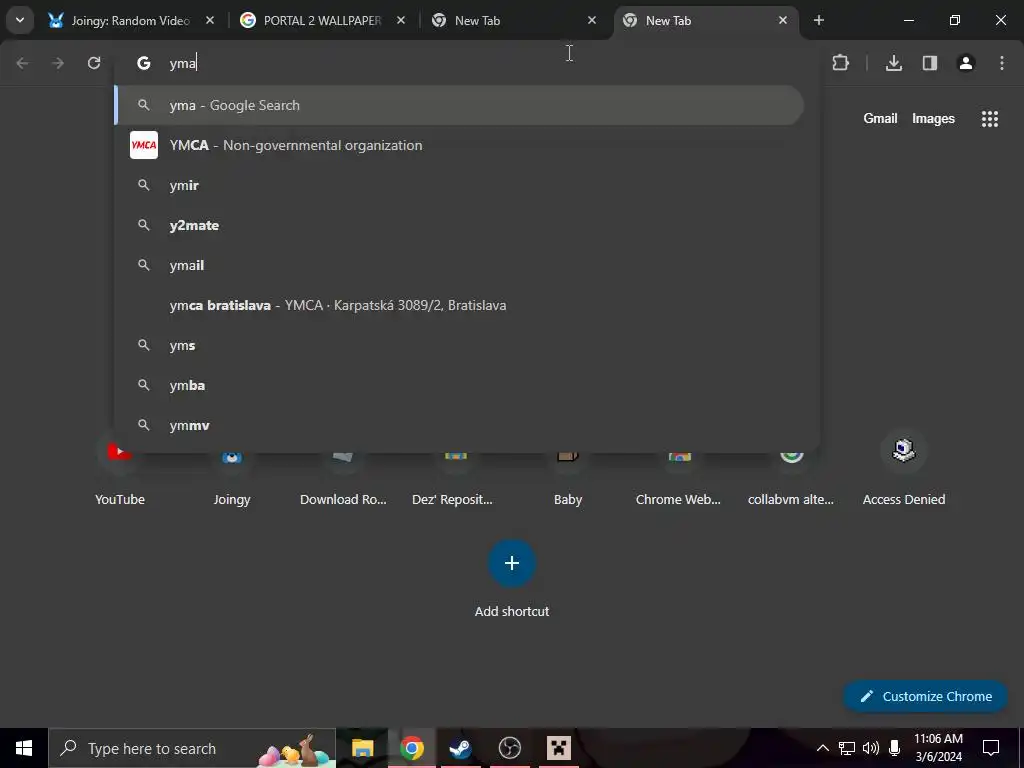
Task: Choose the 'ymca bratislava' suggestion
Action: coord(459,305)
